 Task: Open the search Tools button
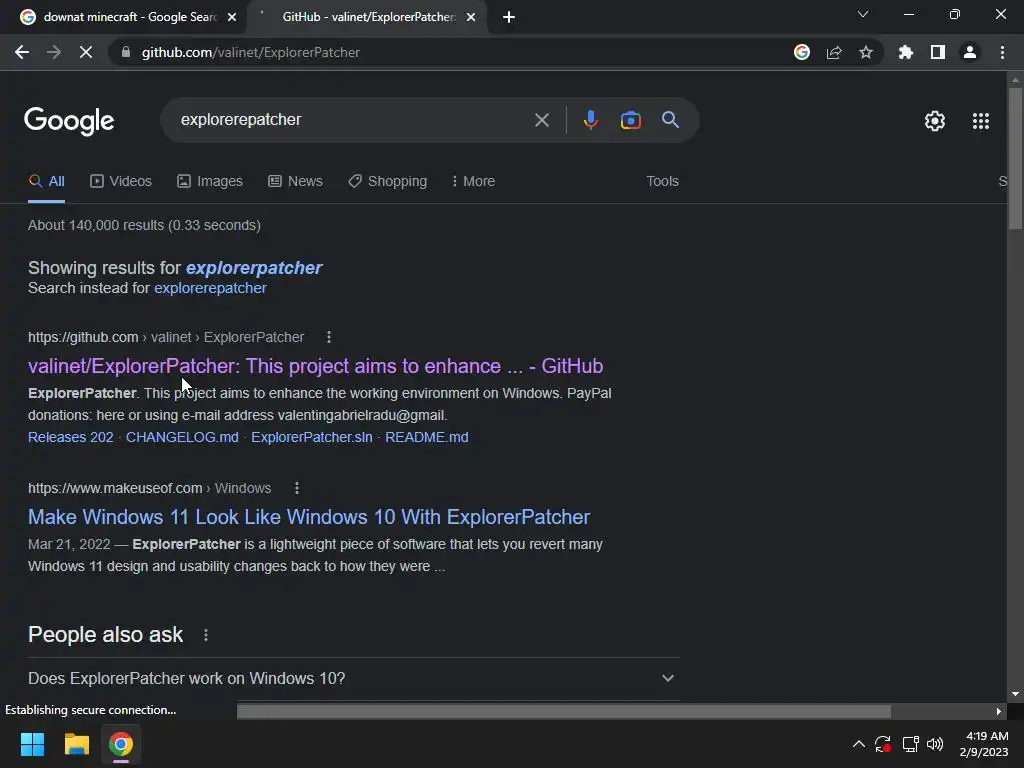(662, 181)
